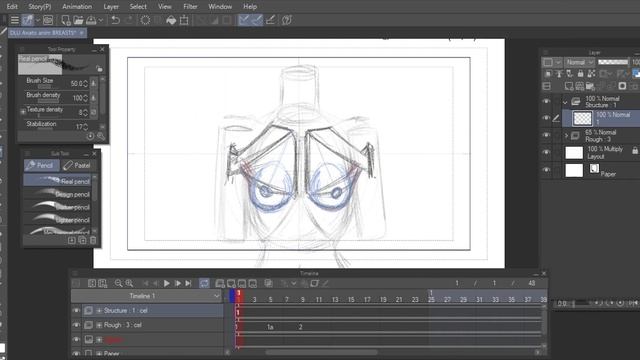The image size is (640, 360).
Task: Expand the Rough : 3 folder in Layer panel
Action: pyautogui.click(x=566, y=135)
